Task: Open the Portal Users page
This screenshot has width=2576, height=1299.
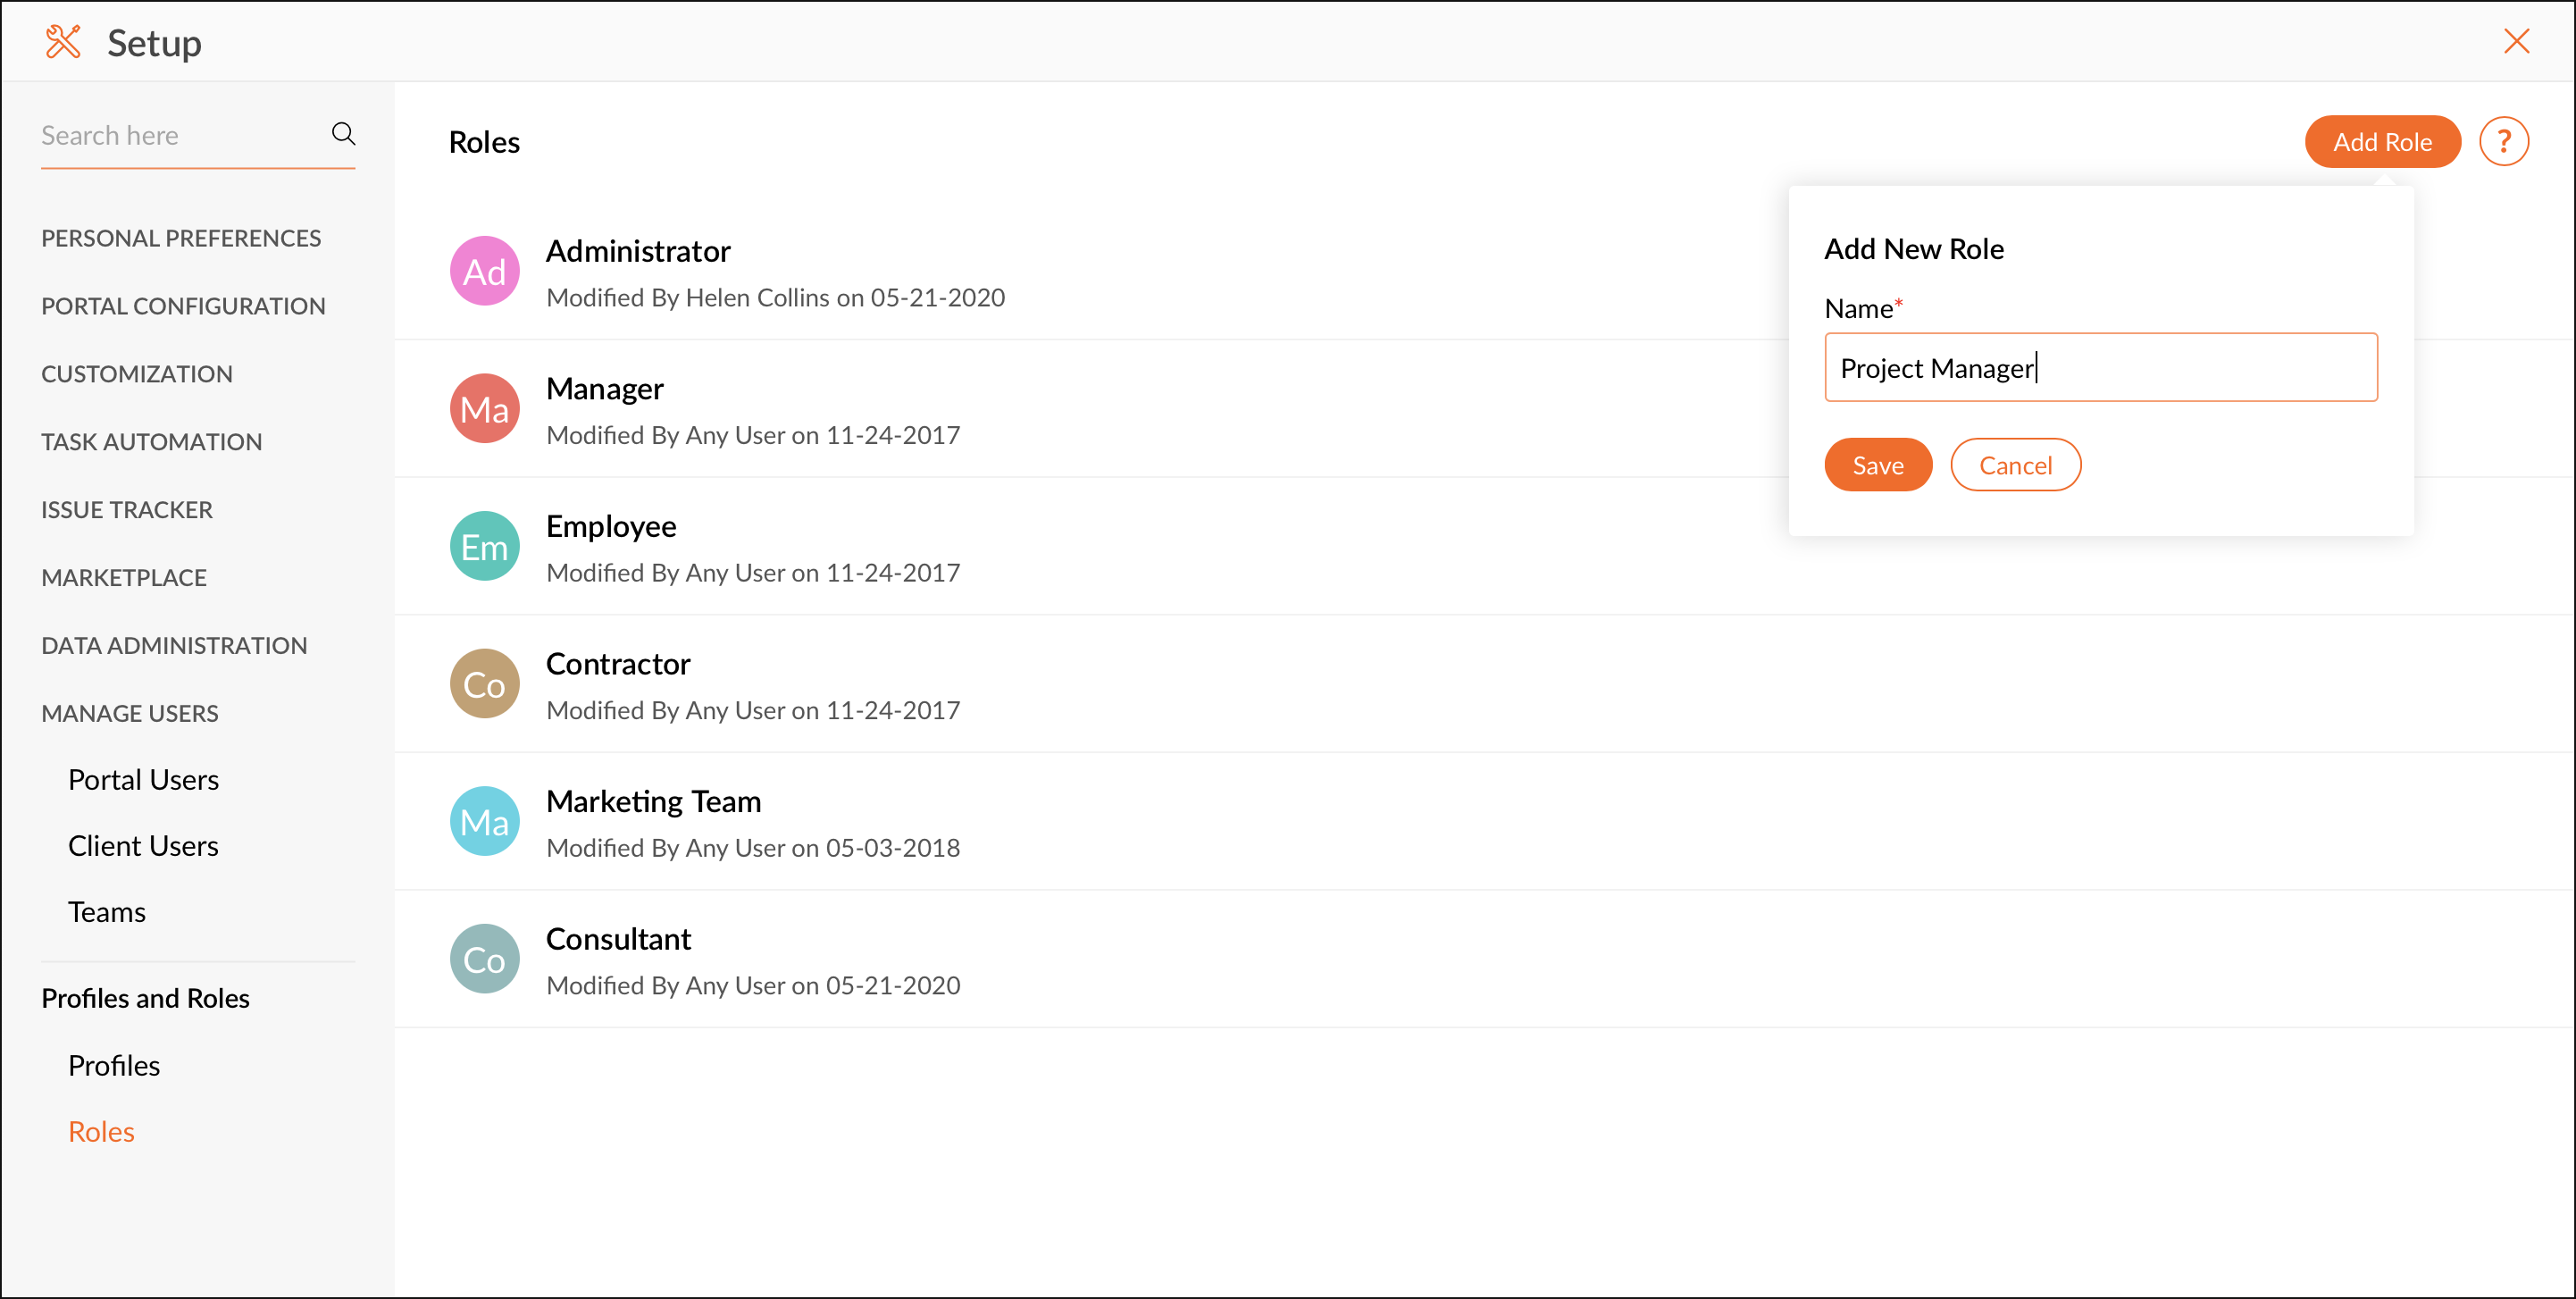Action: 143,780
